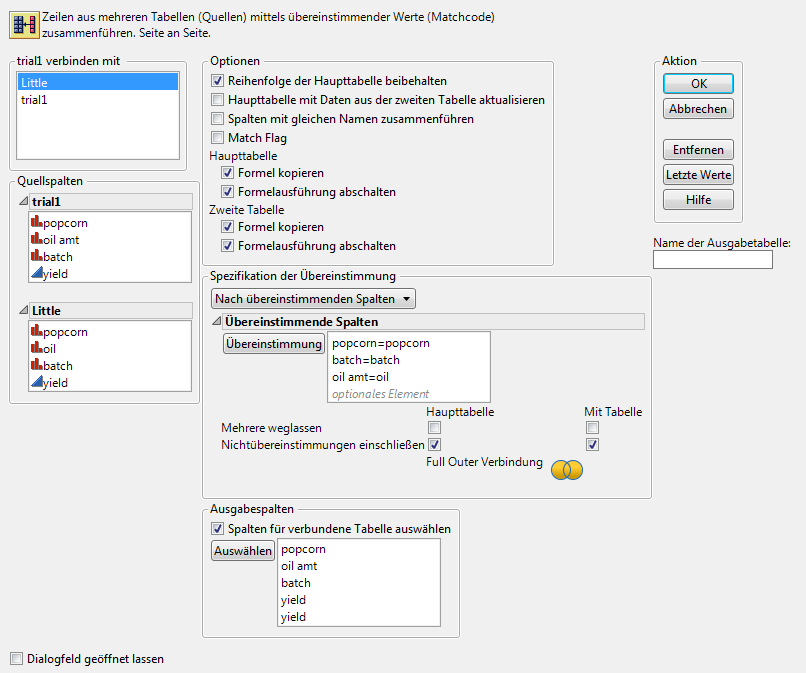This screenshot has height=673, width=806.
Task: Collapse the trial1 source columns section
Action: click(x=24, y=202)
